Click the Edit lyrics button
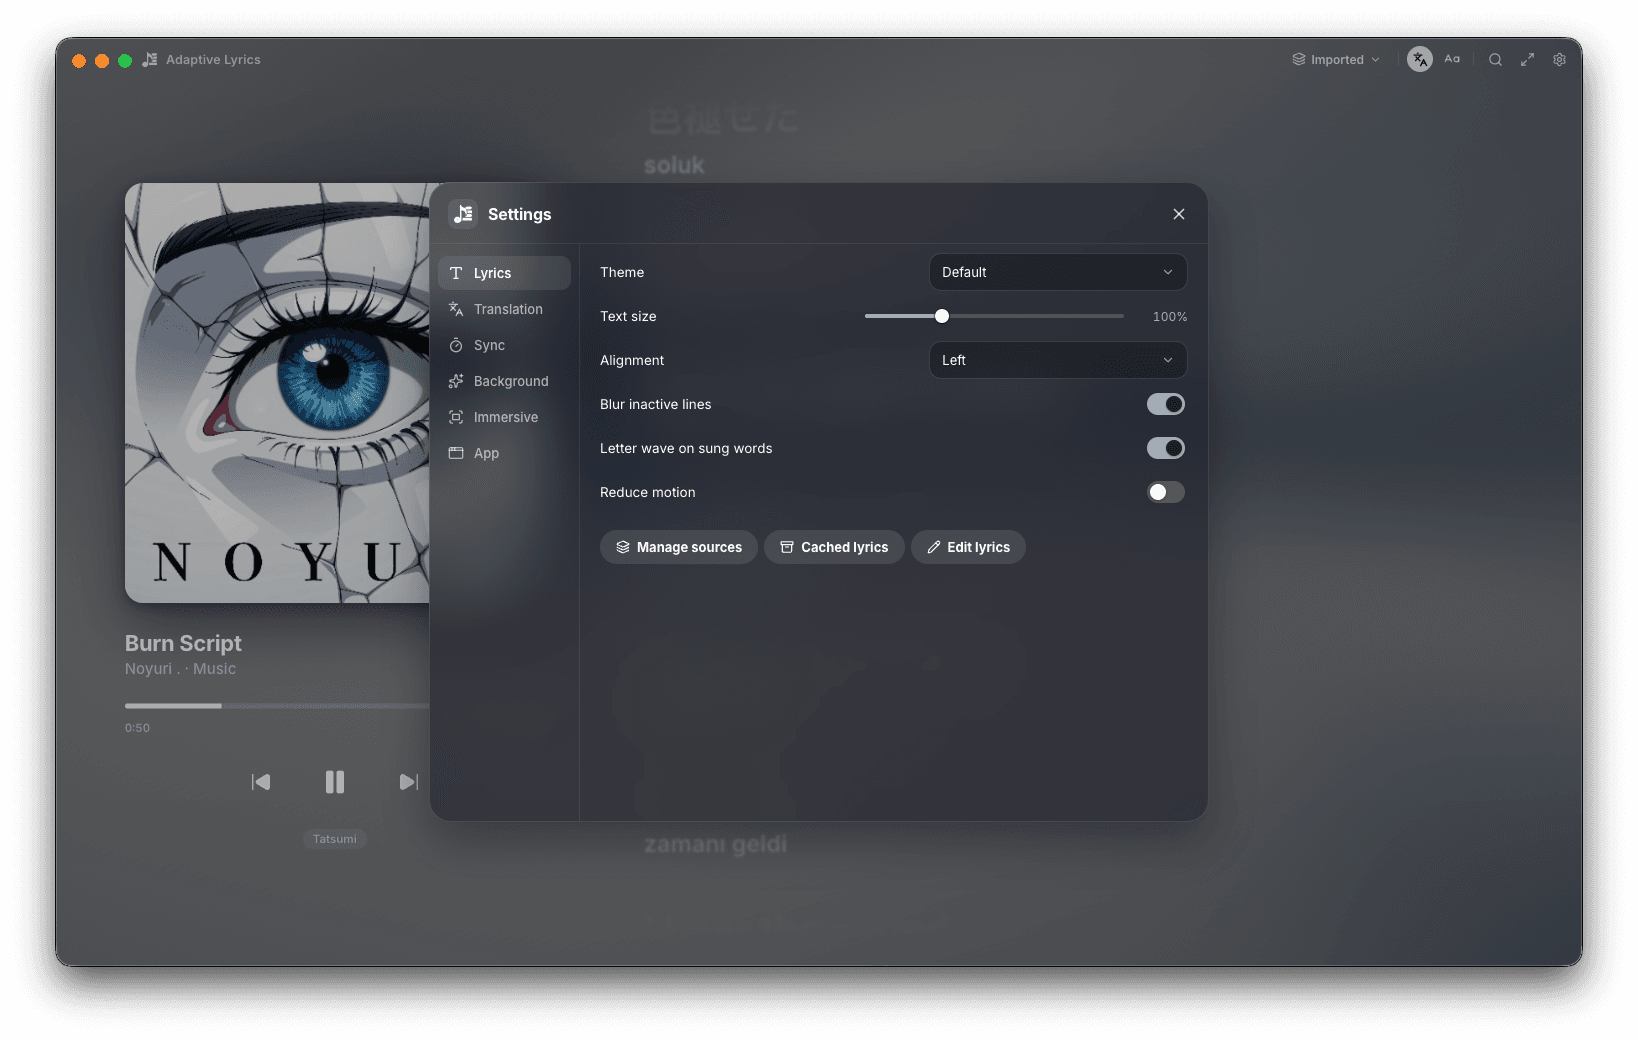Image resolution: width=1638 pixels, height=1040 pixels. (968, 547)
